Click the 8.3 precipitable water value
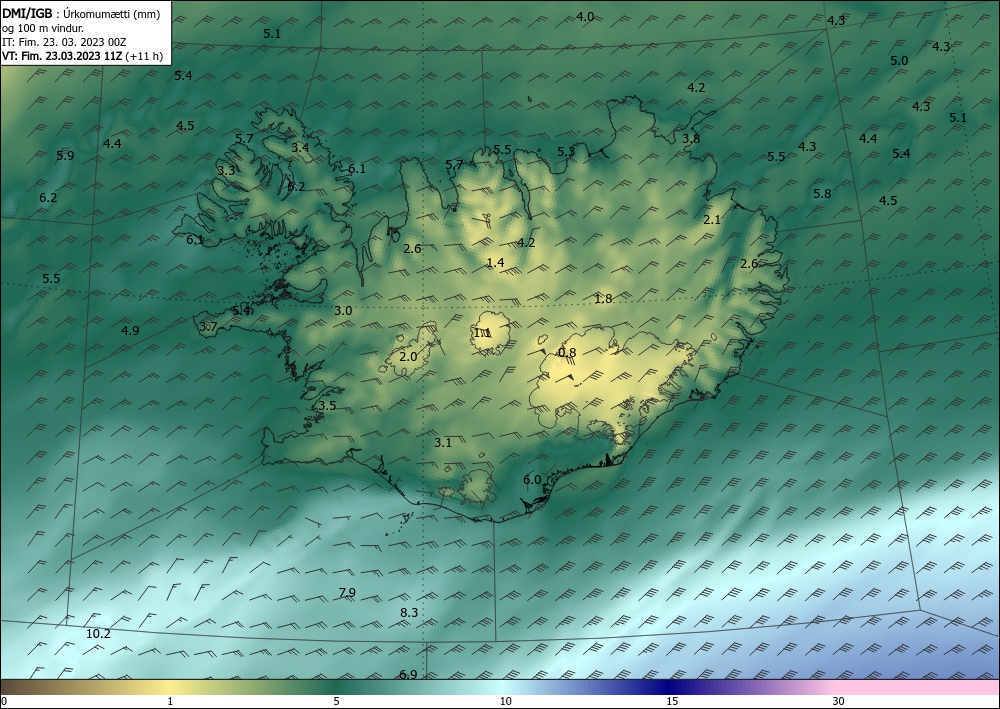This screenshot has height=709, width=1000. 409,612
